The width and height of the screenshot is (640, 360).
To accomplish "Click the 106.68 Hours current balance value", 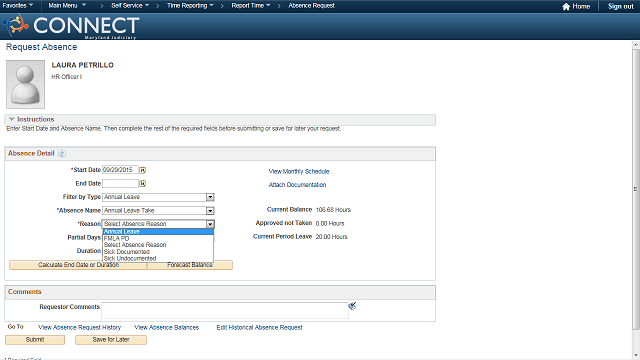I will pyautogui.click(x=333, y=210).
